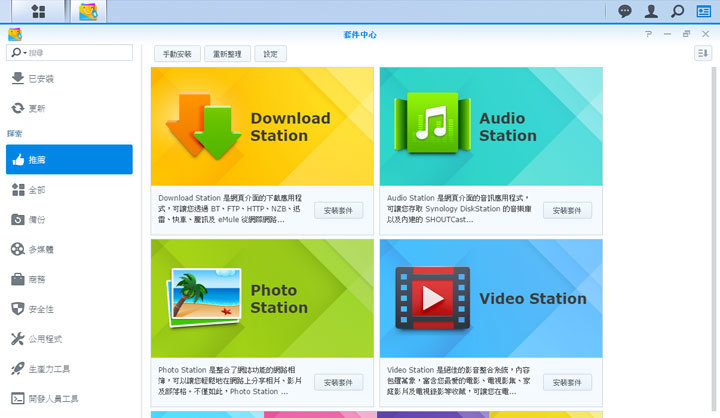Click the 重新整理 button
This screenshot has width=720, height=418.
coord(227,53)
